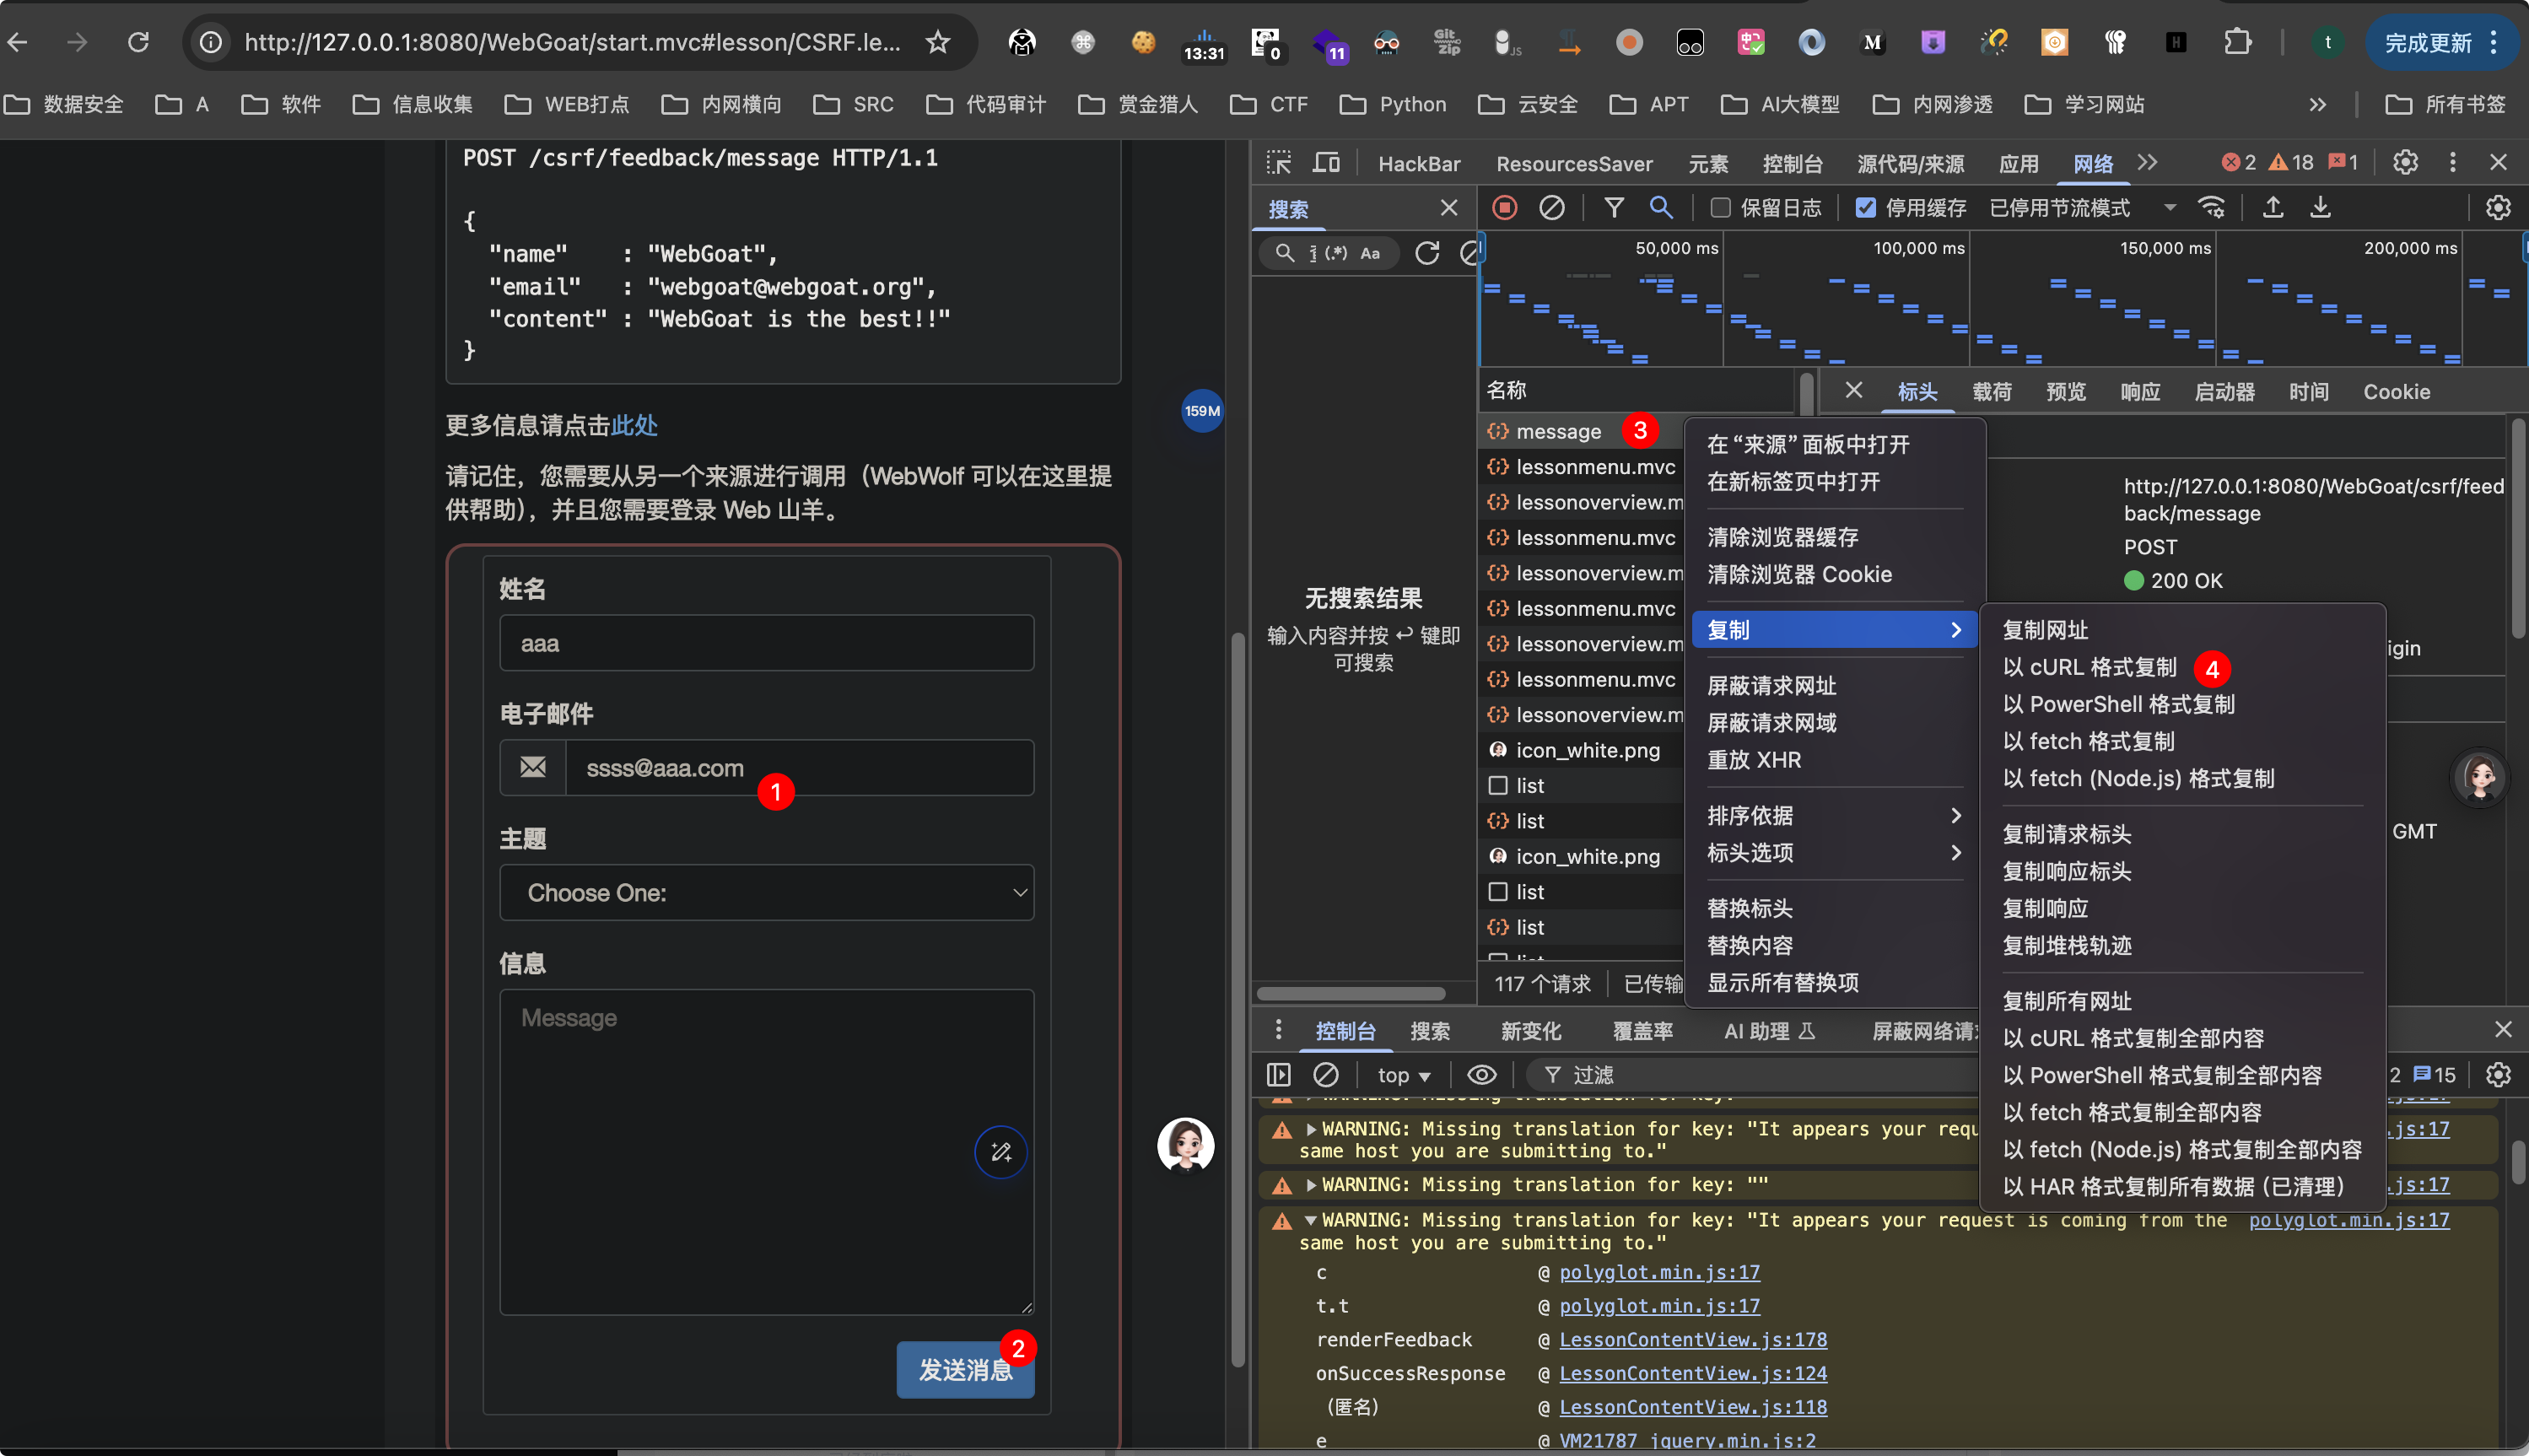
Task: Click the network search magnifier icon
Action: tap(1660, 207)
